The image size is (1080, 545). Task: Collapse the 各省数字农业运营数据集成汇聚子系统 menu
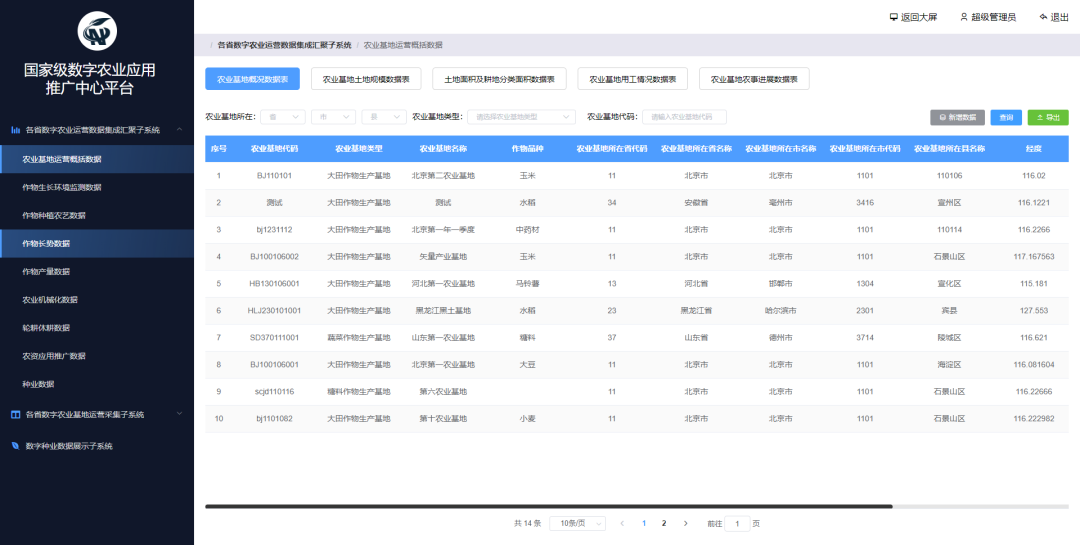pyautogui.click(x=180, y=130)
